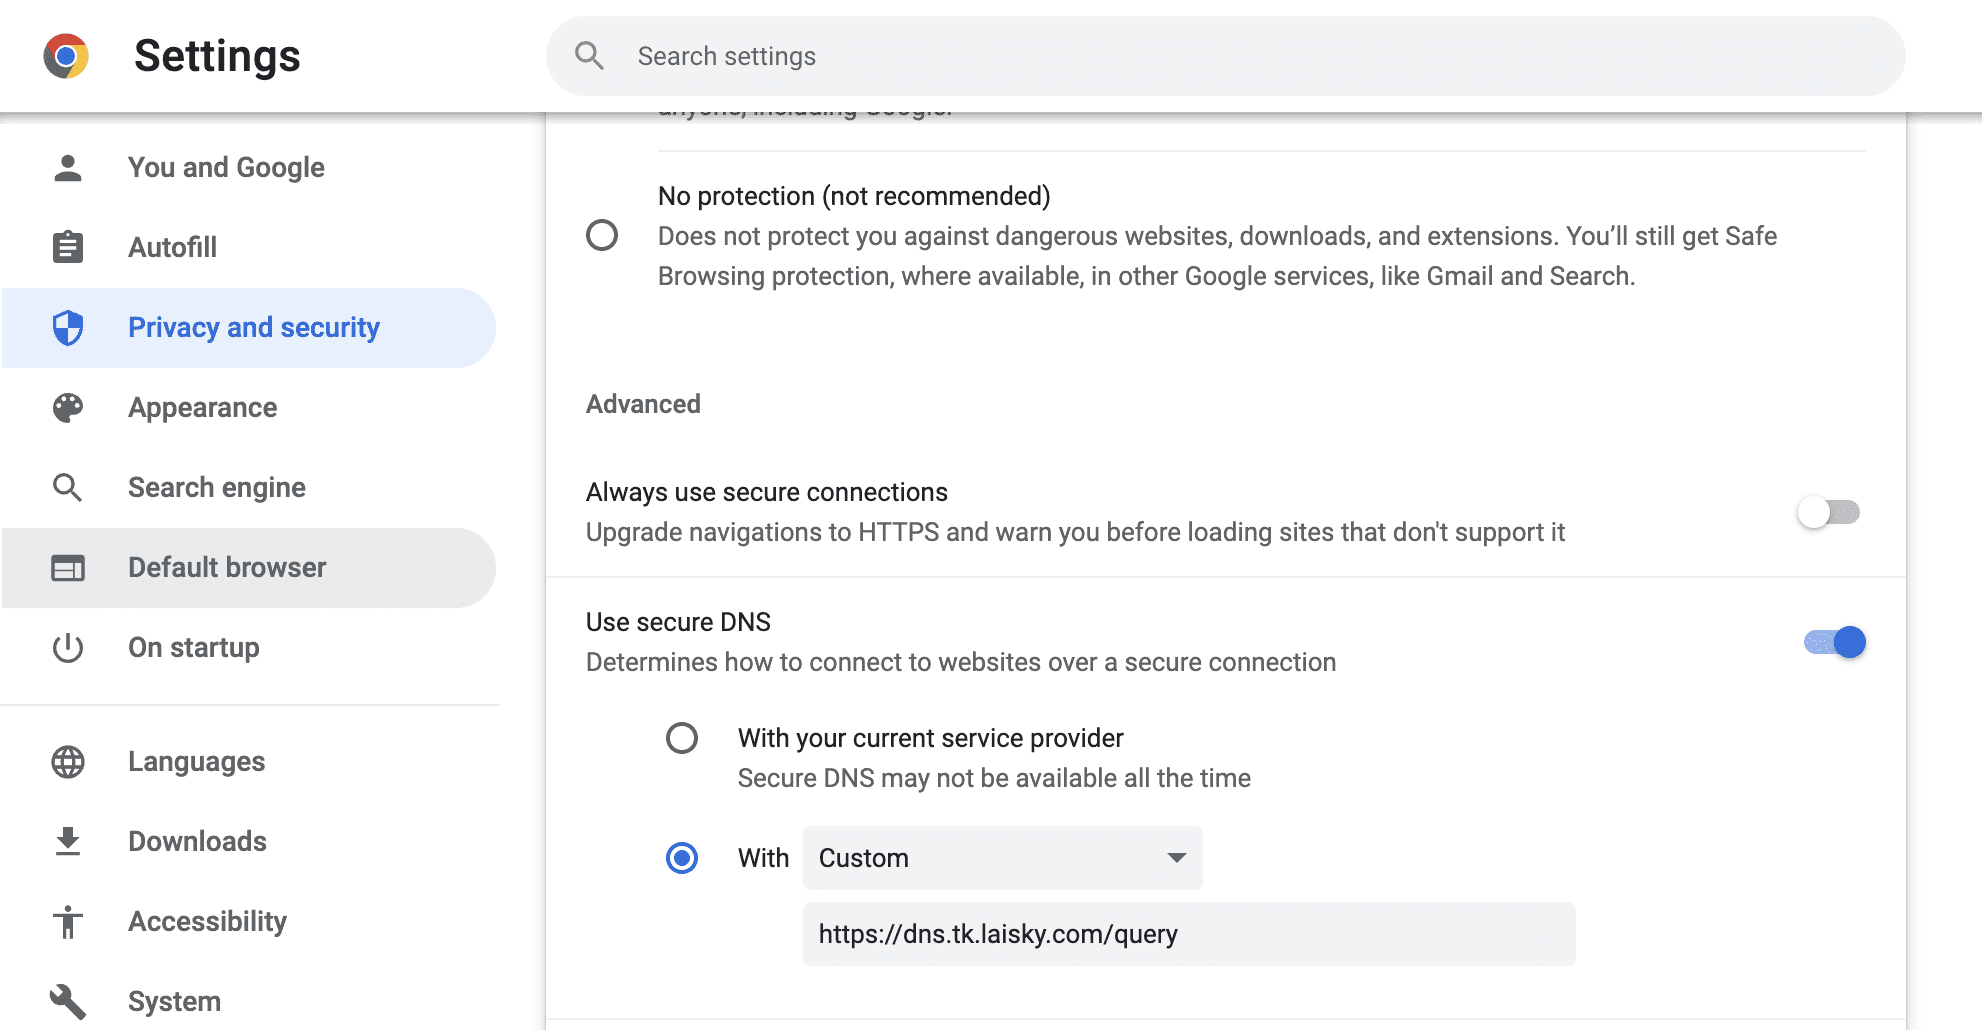Viewport: 1982px width, 1030px height.
Task: Turn off Use secure DNS toggle
Action: coord(1835,642)
